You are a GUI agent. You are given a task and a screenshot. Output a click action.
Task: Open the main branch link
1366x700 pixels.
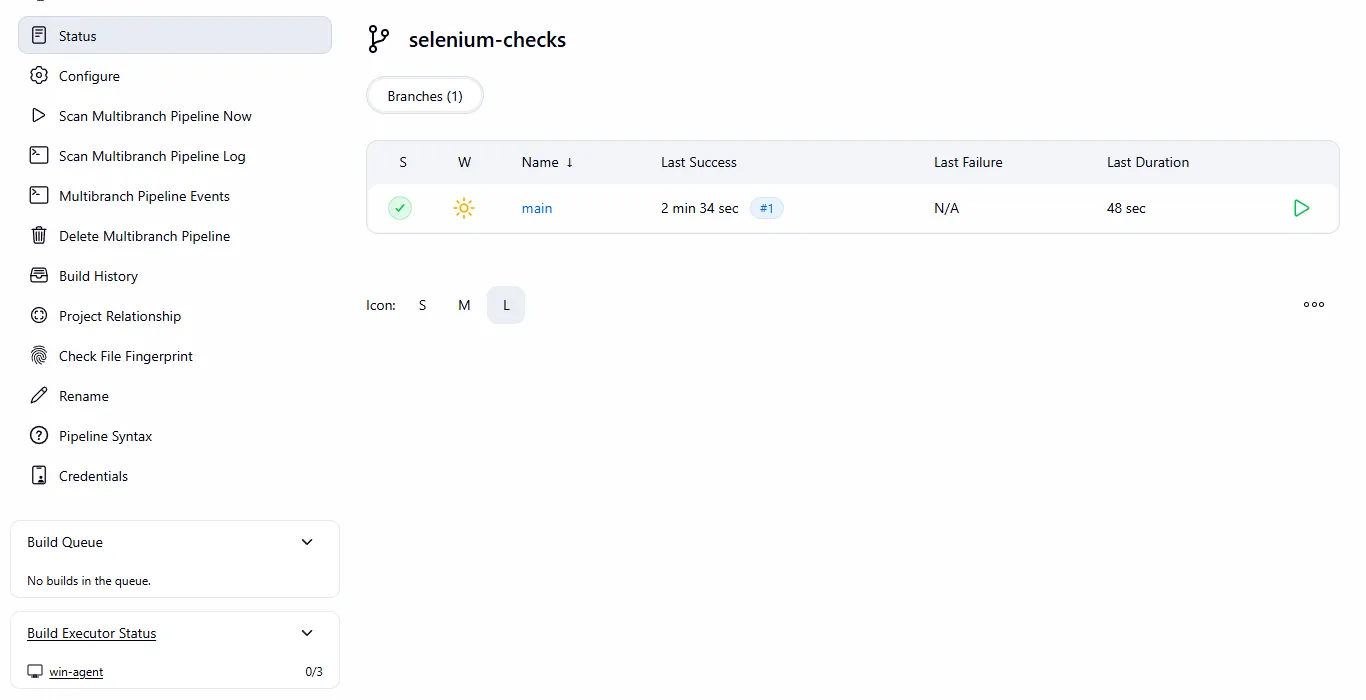click(537, 208)
